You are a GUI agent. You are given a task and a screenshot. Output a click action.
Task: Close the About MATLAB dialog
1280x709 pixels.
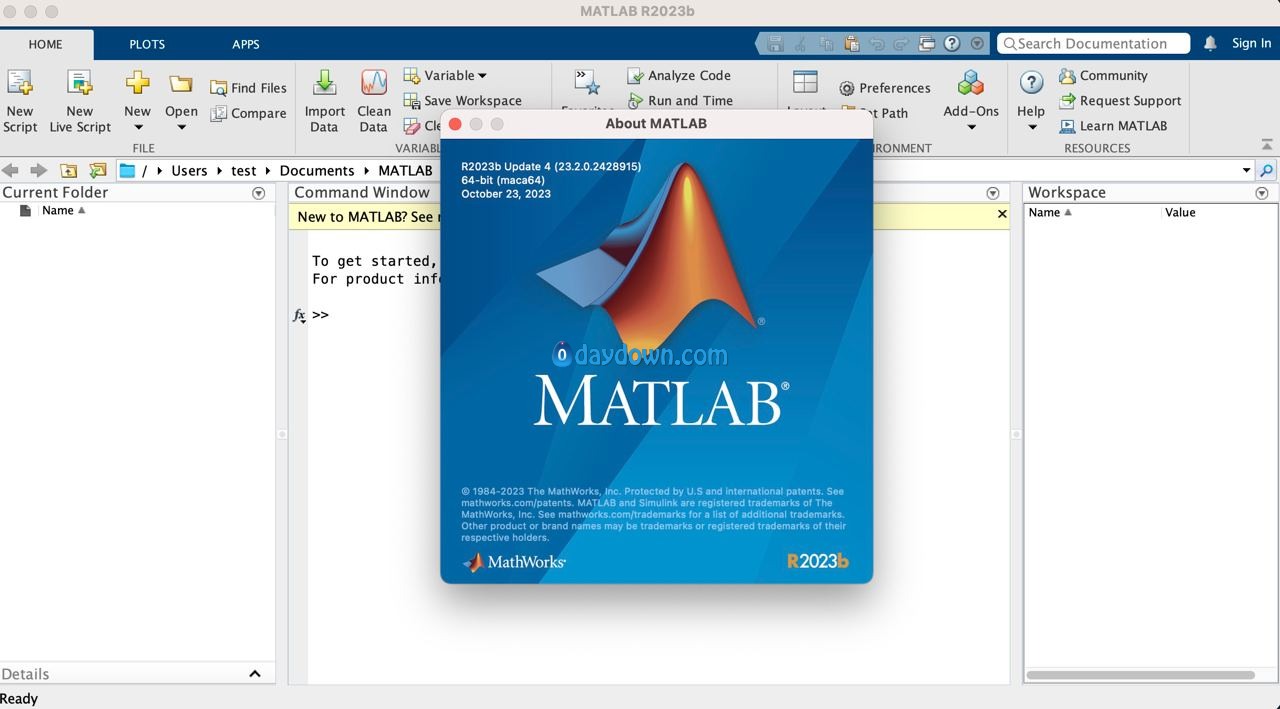point(455,124)
